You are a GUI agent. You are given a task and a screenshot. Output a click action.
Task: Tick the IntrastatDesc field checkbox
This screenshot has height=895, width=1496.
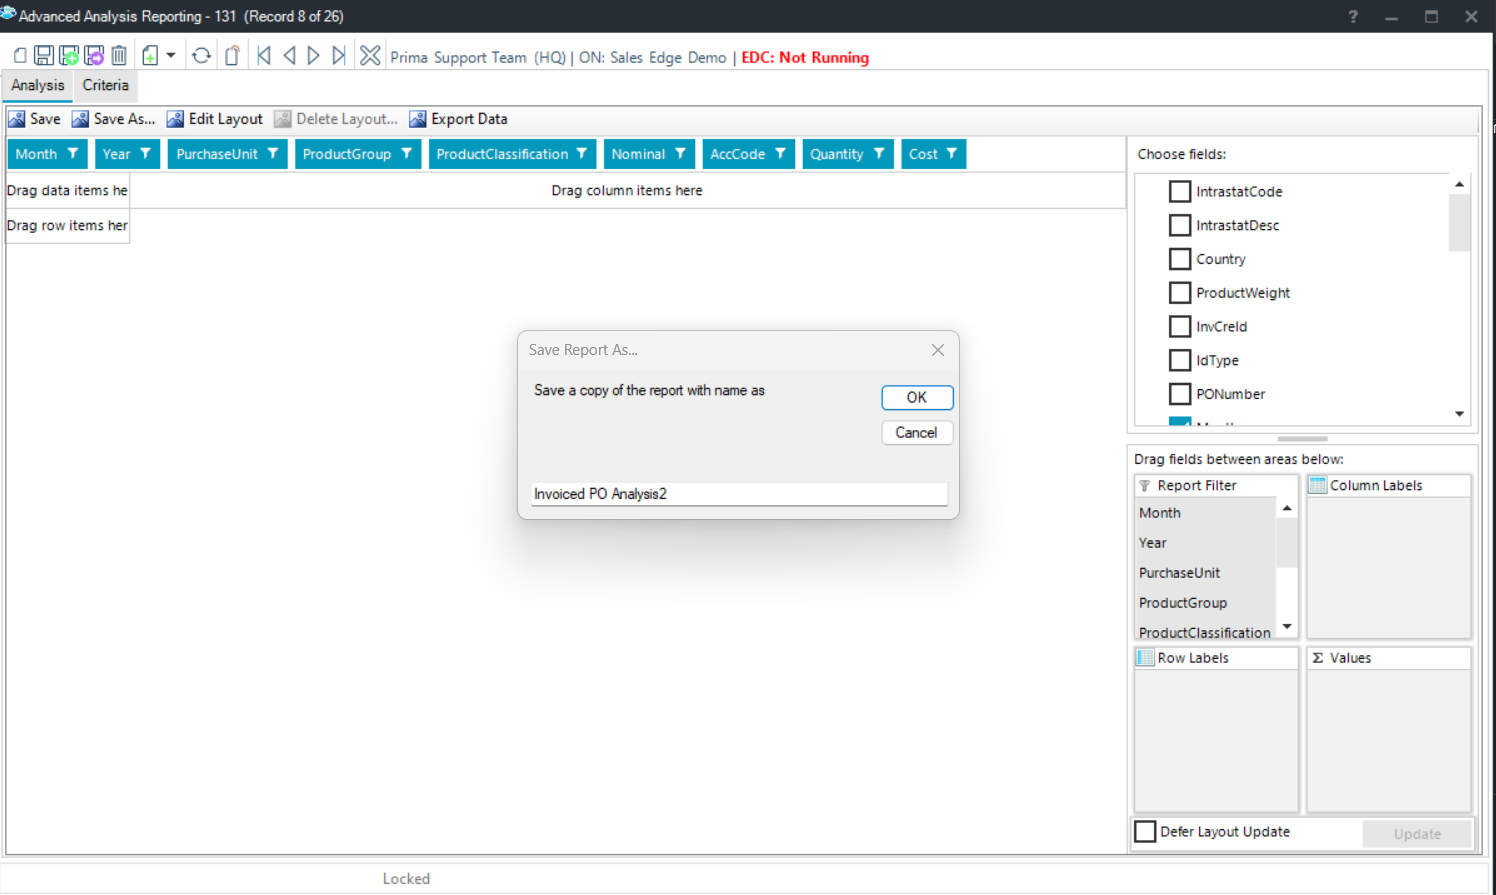click(x=1180, y=225)
